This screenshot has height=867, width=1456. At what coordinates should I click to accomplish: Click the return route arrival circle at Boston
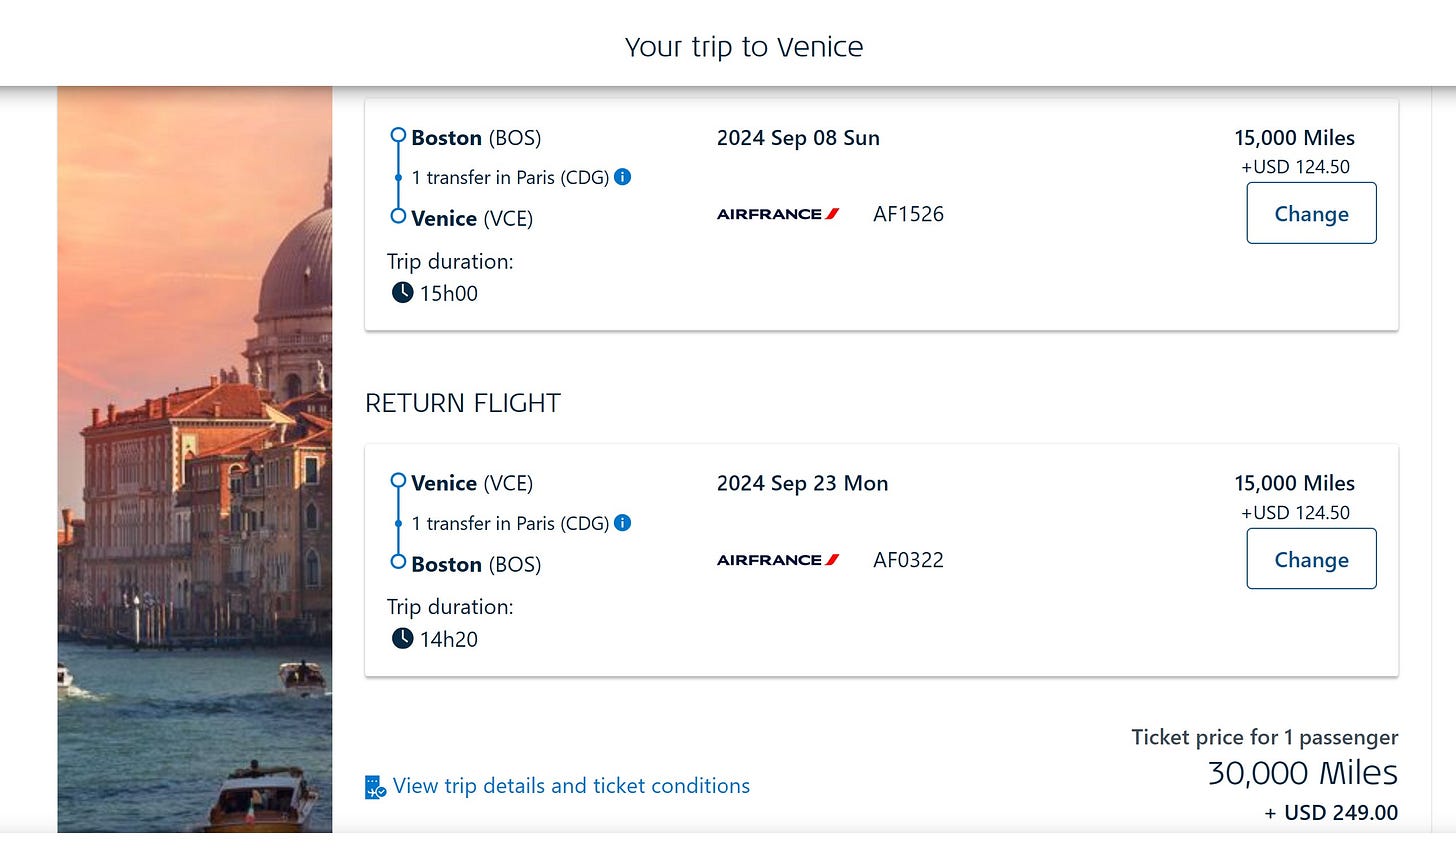pyautogui.click(x=398, y=562)
